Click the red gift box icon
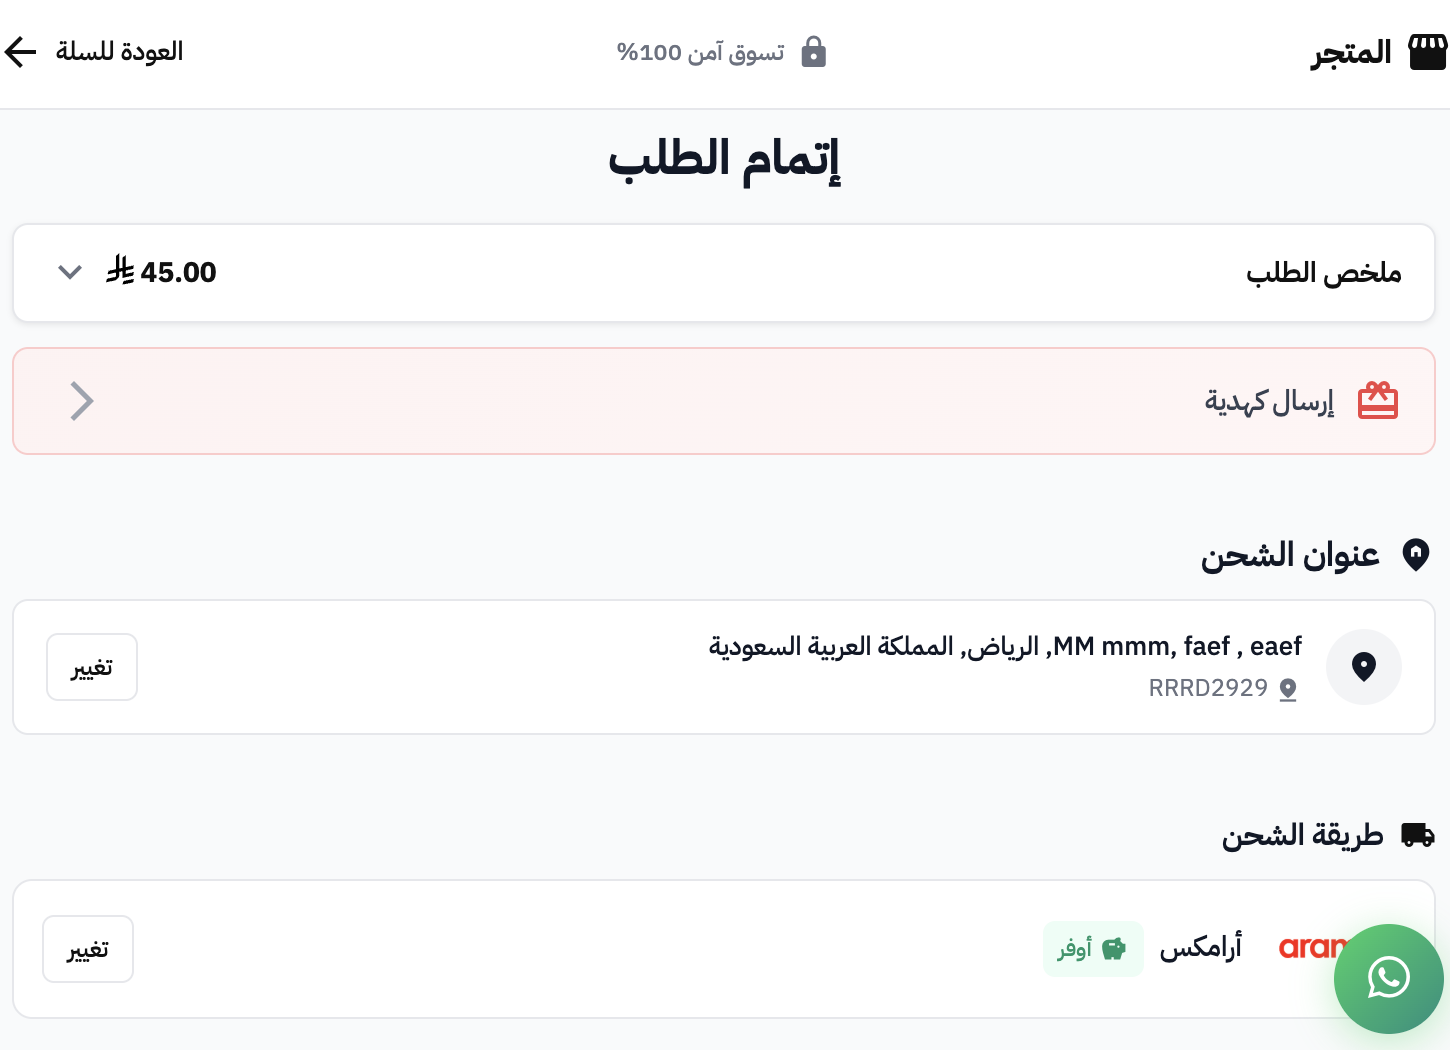This screenshot has width=1450, height=1050. pos(1377,401)
